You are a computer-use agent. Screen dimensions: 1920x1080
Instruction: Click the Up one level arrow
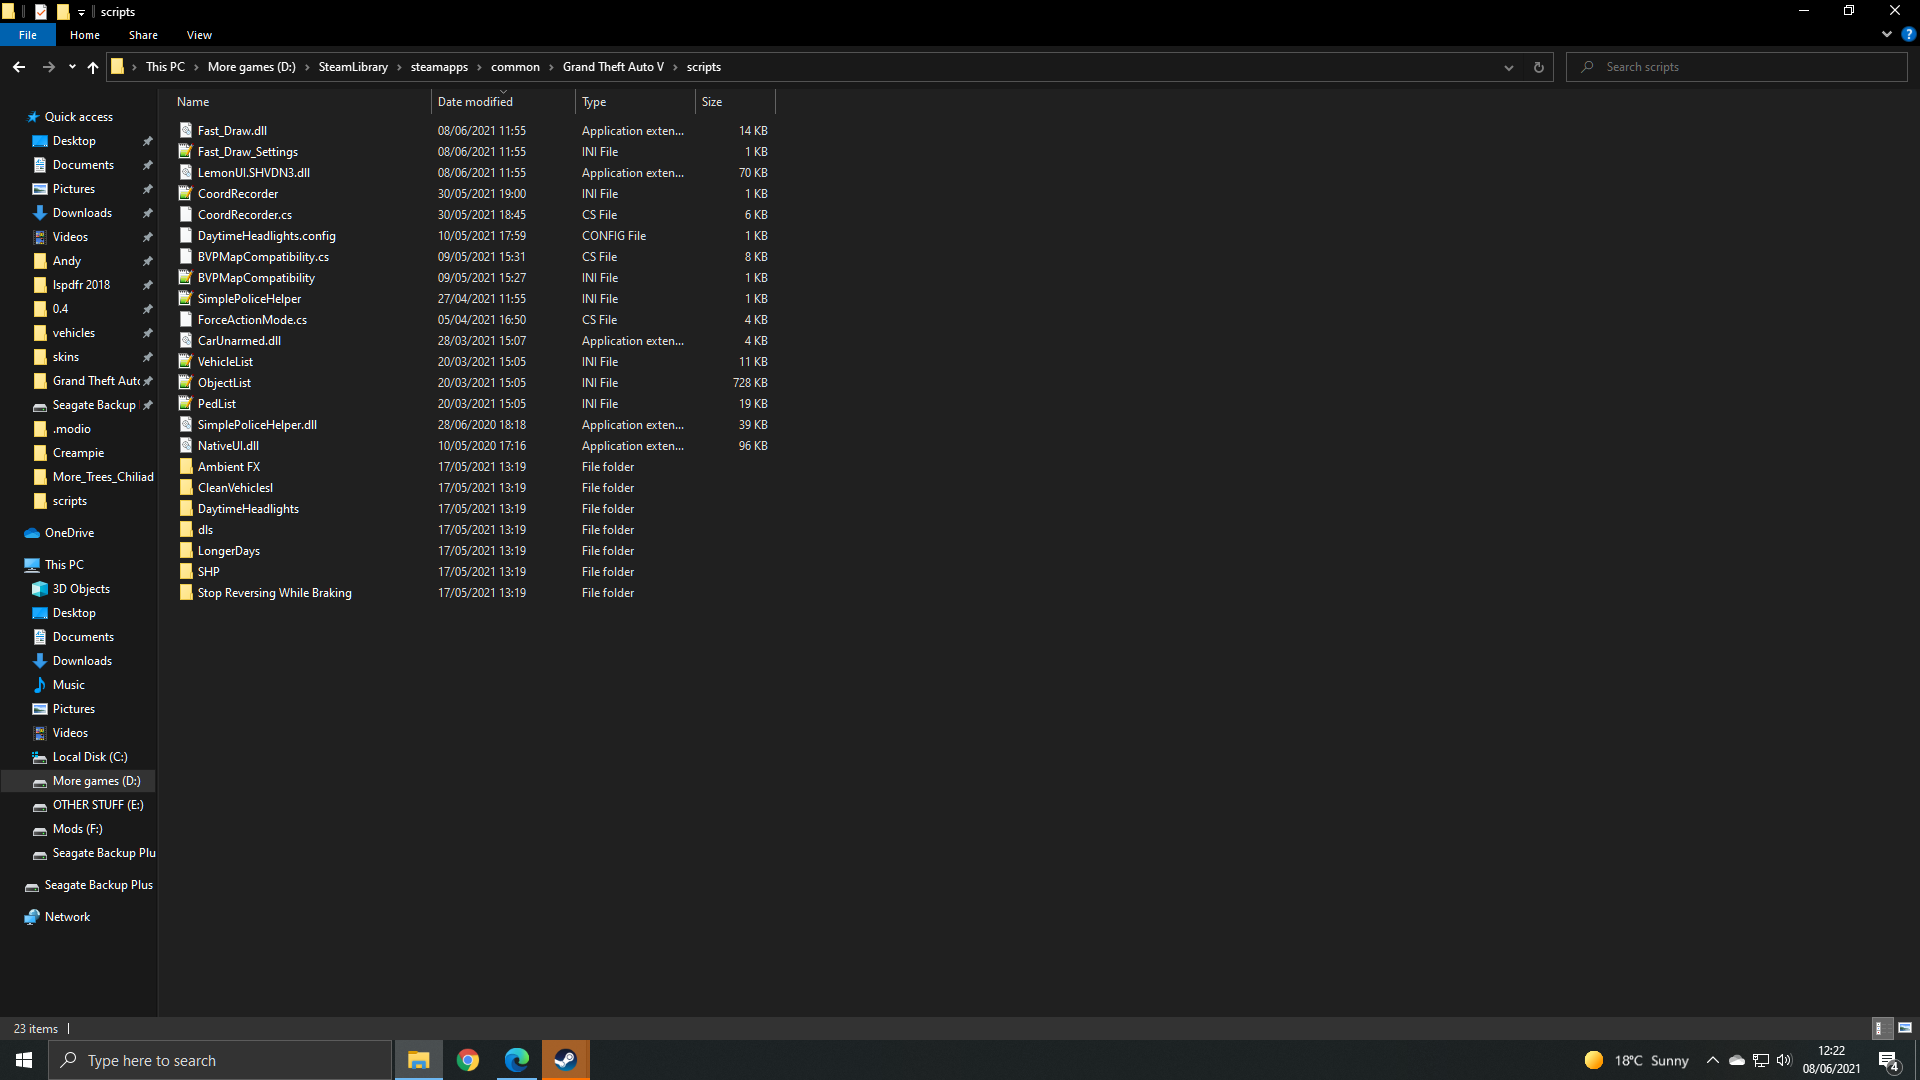93,67
